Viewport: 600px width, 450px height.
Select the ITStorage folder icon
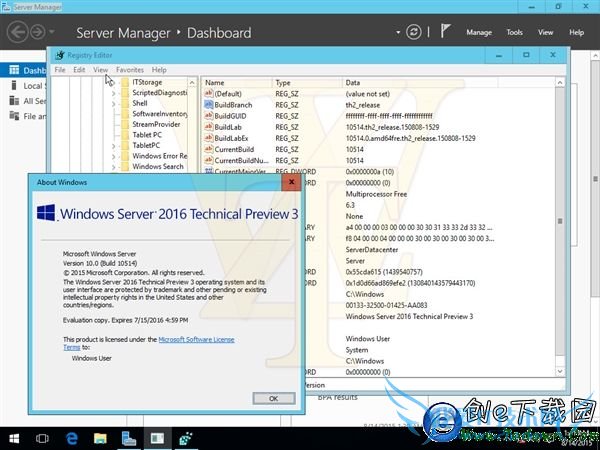pyautogui.click(x=125, y=82)
